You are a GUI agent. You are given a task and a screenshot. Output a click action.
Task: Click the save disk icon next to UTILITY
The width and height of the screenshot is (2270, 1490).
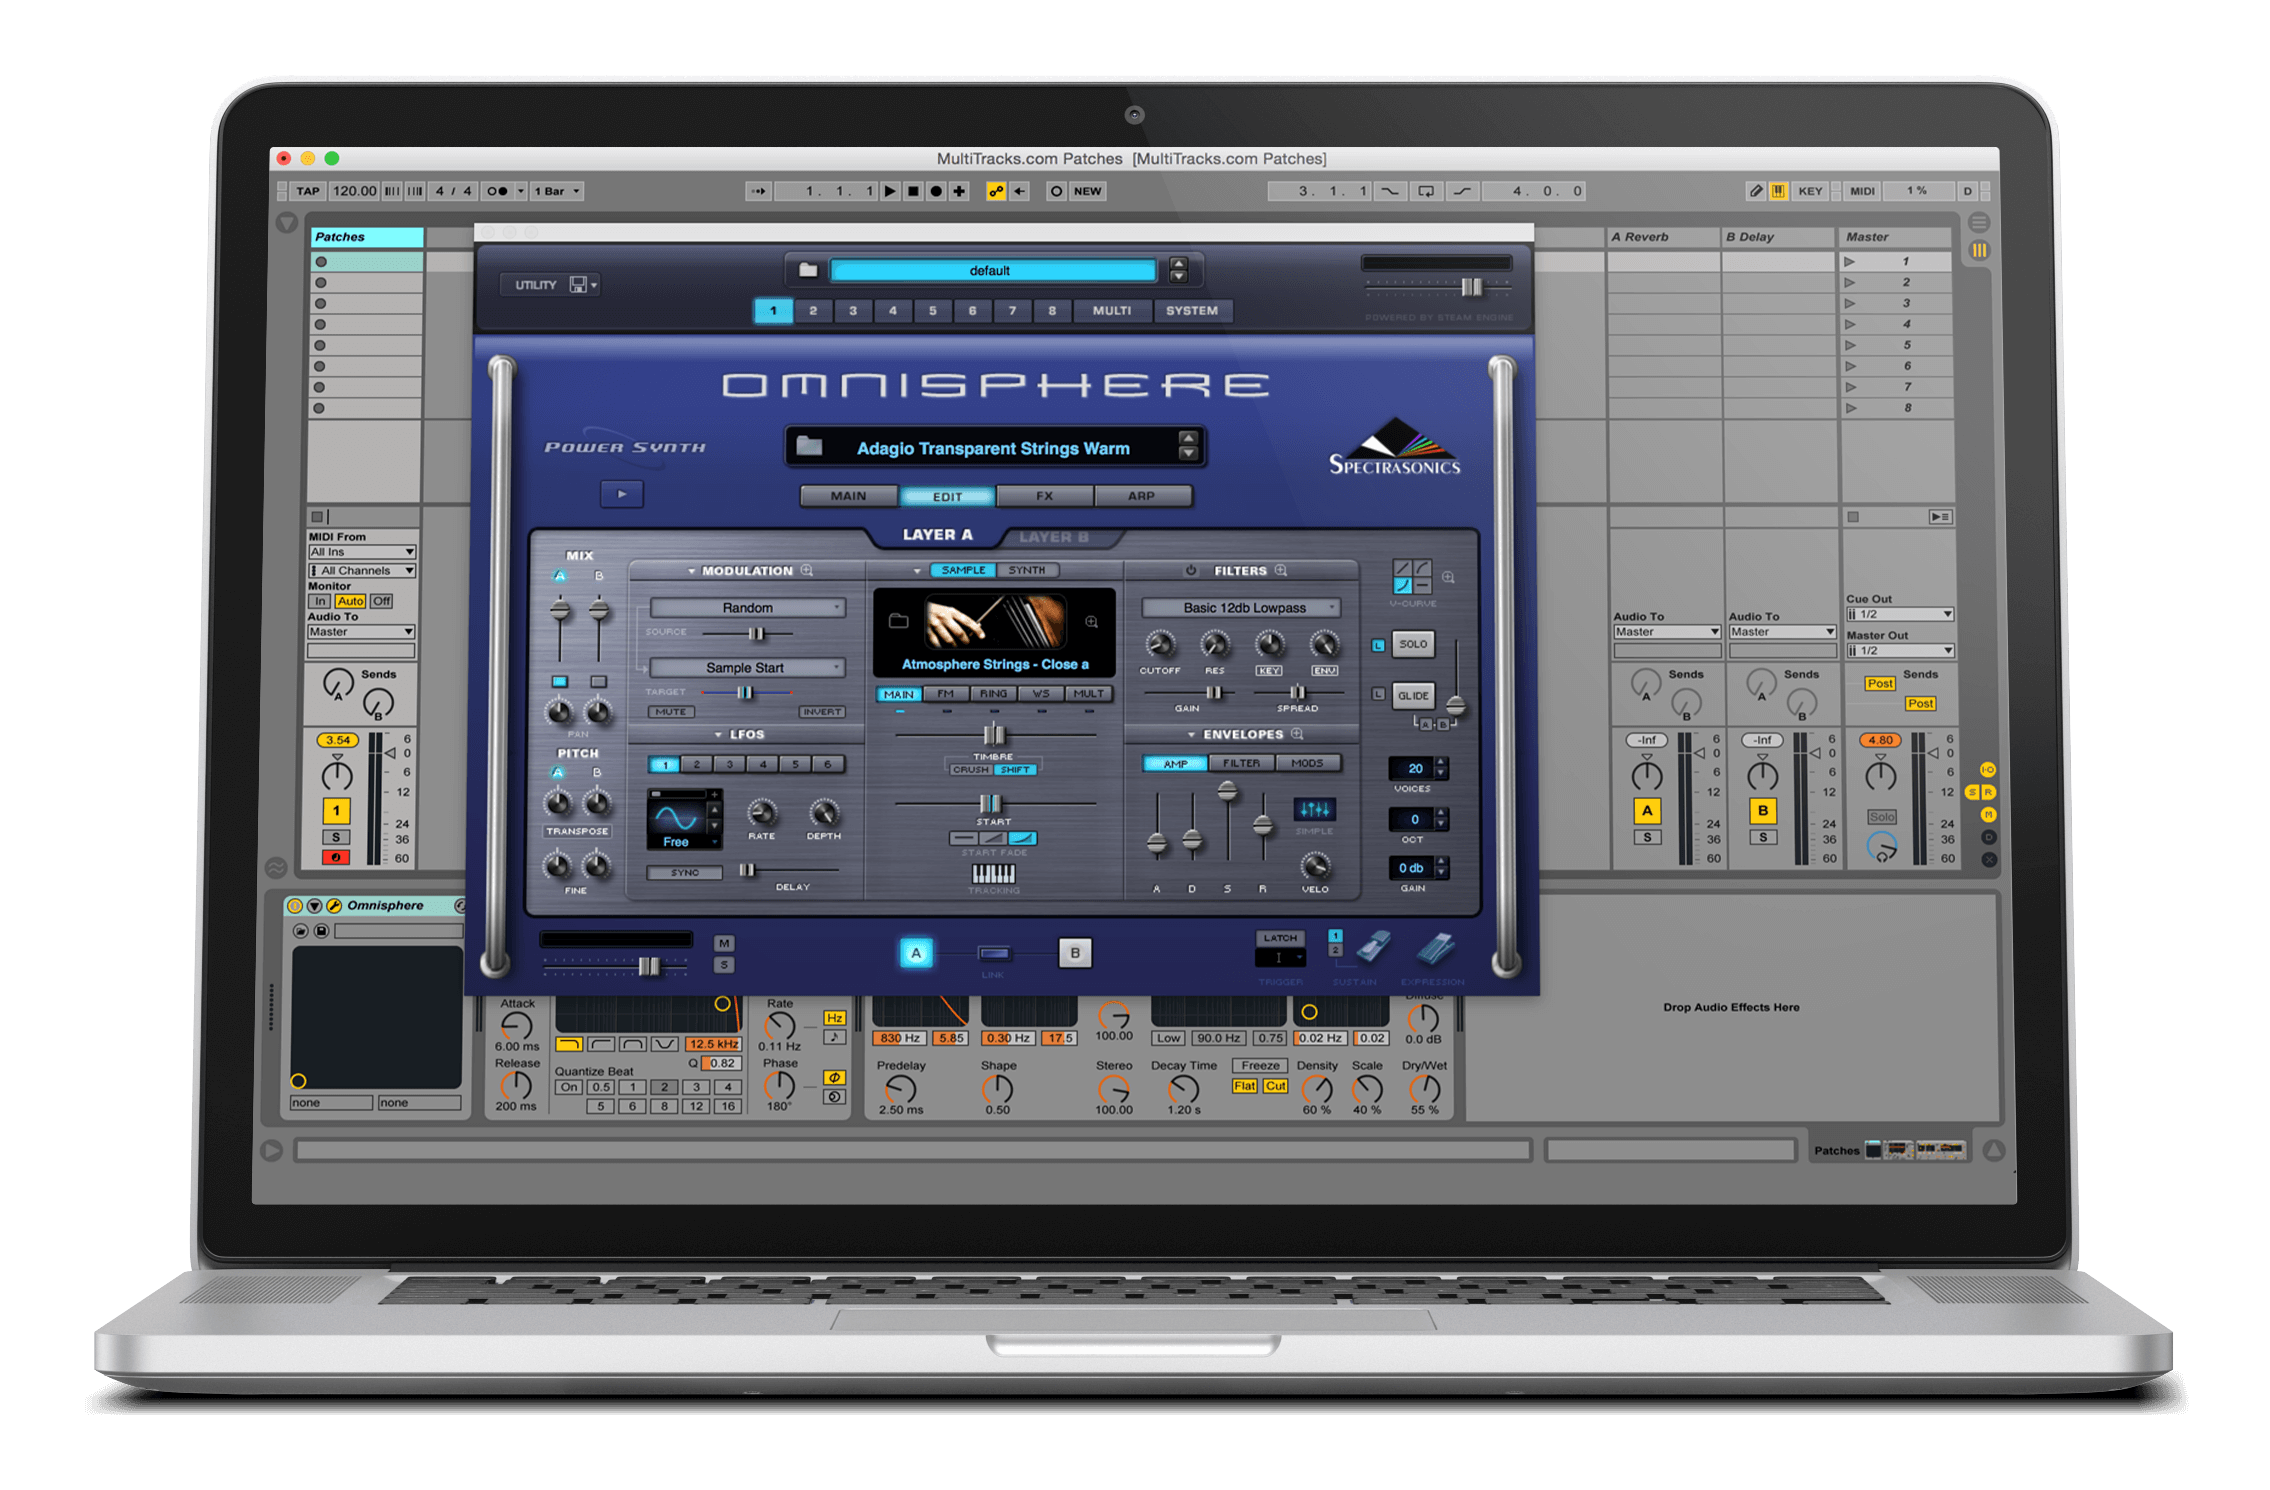pos(580,284)
